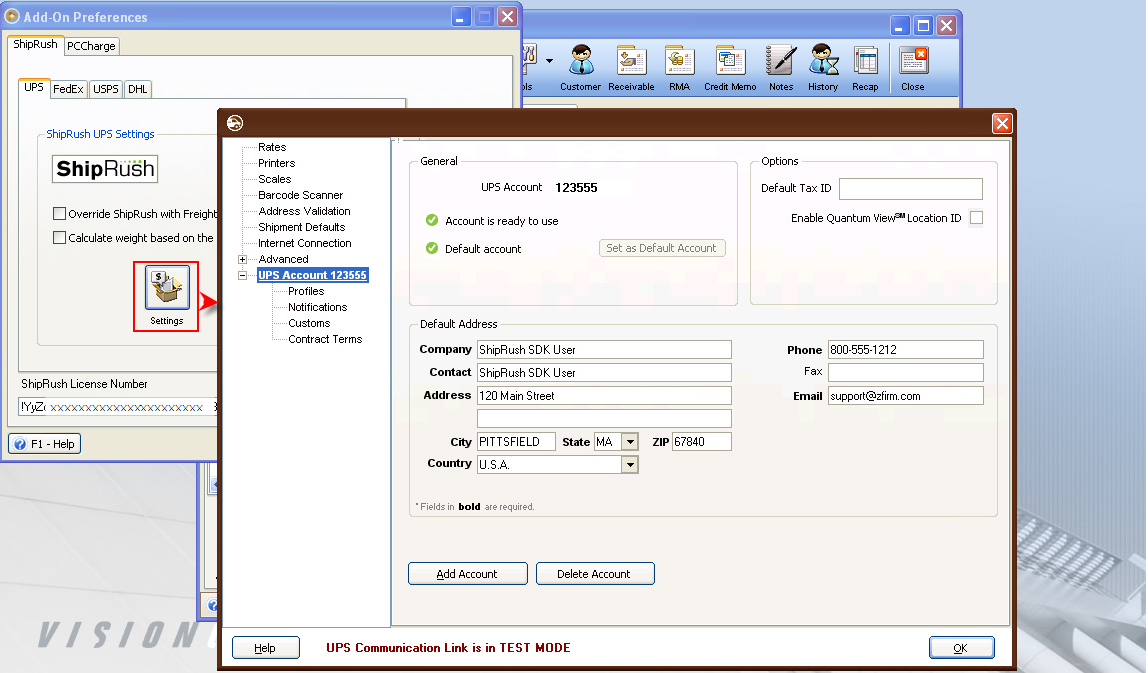
Task: Select UPS Account 123555 tree item
Action: 313,275
